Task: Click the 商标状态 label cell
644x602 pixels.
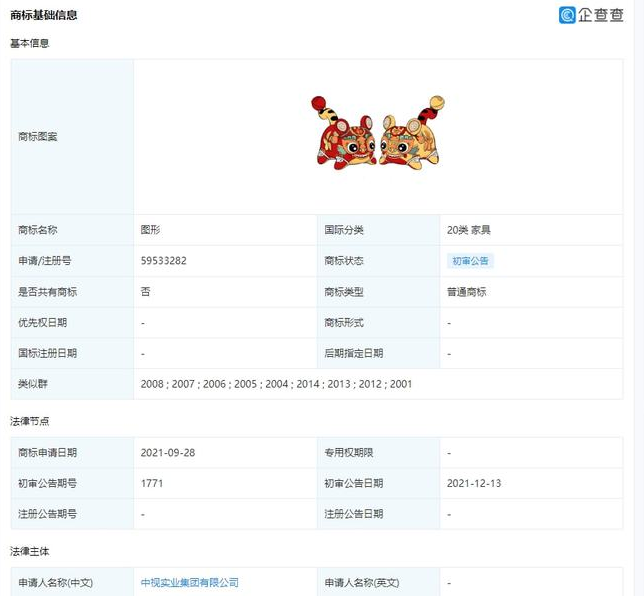Action: point(379,261)
